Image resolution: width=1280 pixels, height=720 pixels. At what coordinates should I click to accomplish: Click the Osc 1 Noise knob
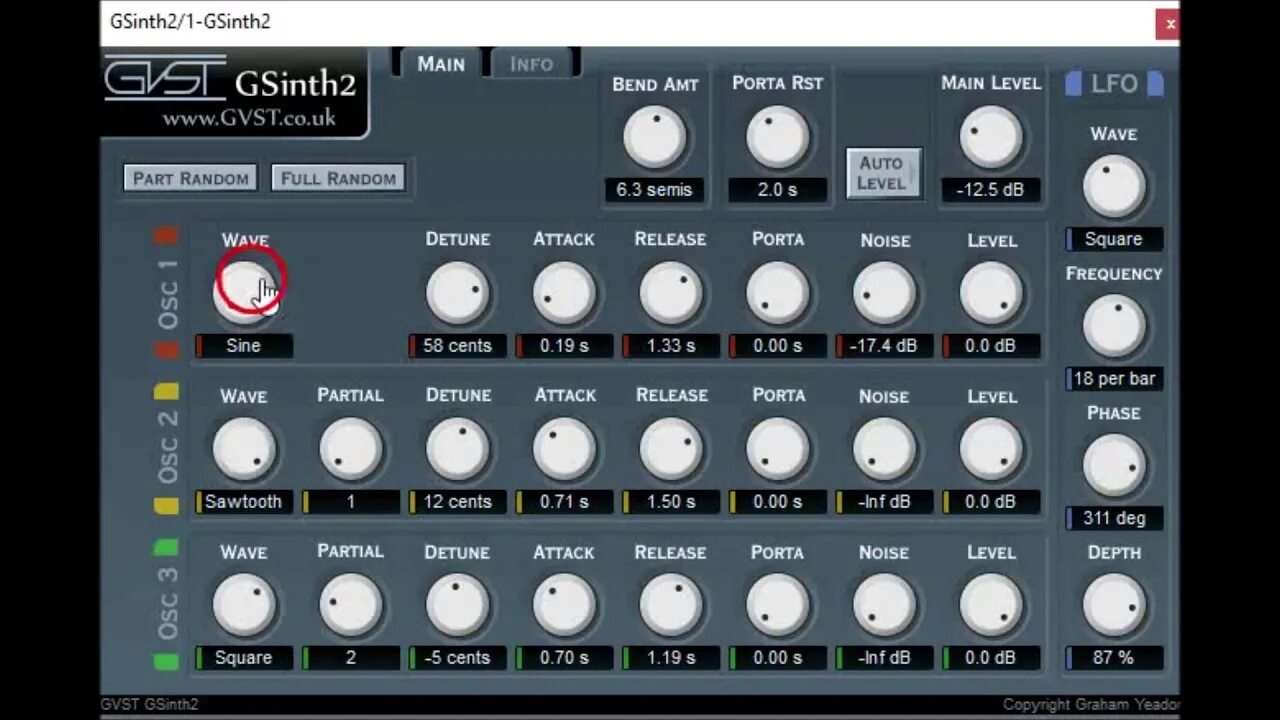[x=885, y=293]
